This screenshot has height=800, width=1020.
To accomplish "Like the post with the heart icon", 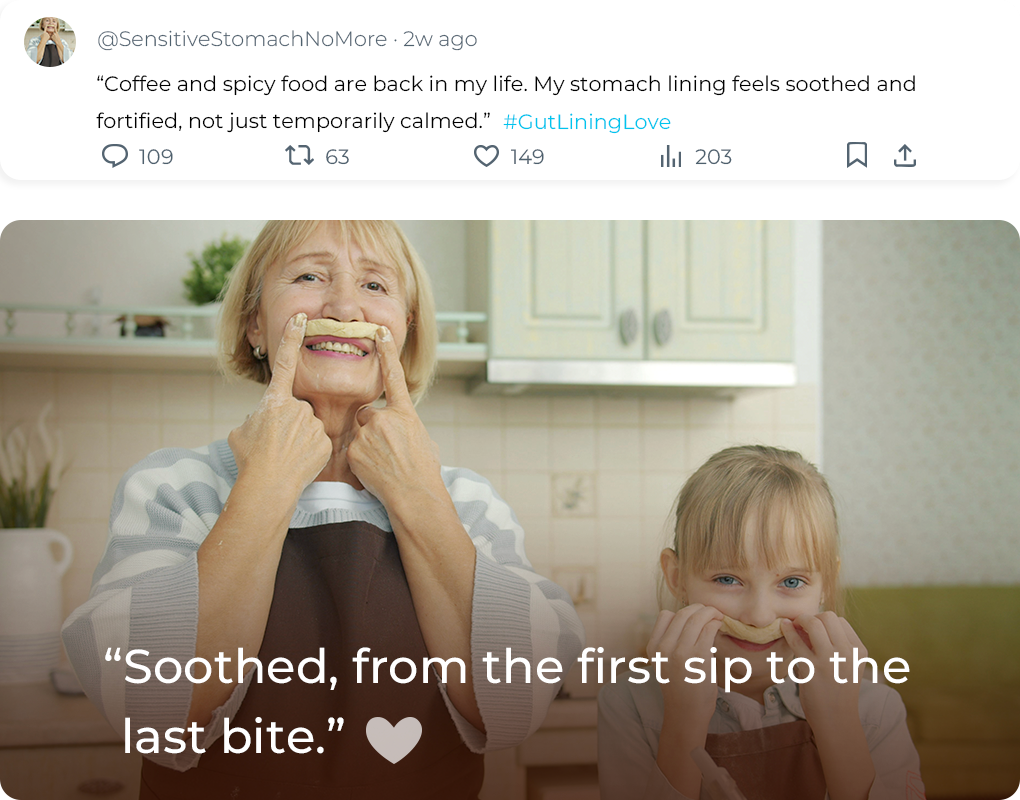I will (486, 156).
